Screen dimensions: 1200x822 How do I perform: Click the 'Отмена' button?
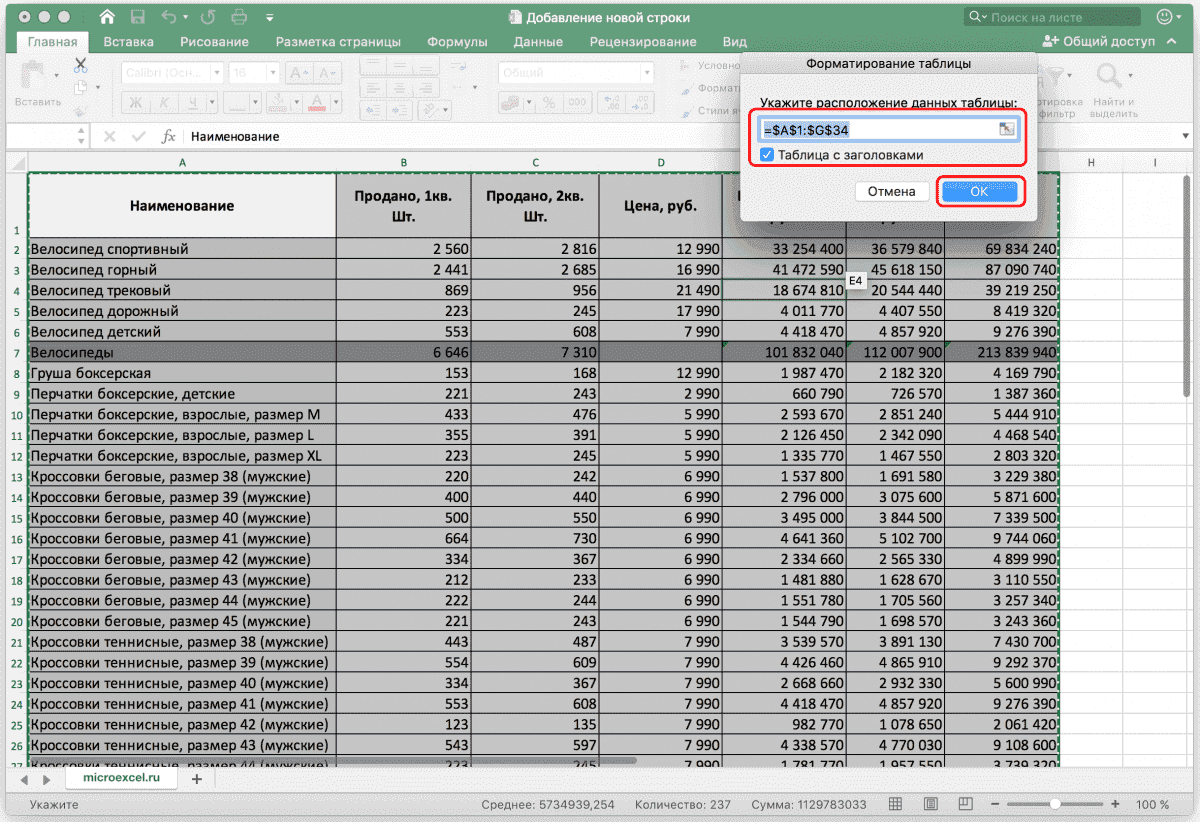(x=891, y=191)
